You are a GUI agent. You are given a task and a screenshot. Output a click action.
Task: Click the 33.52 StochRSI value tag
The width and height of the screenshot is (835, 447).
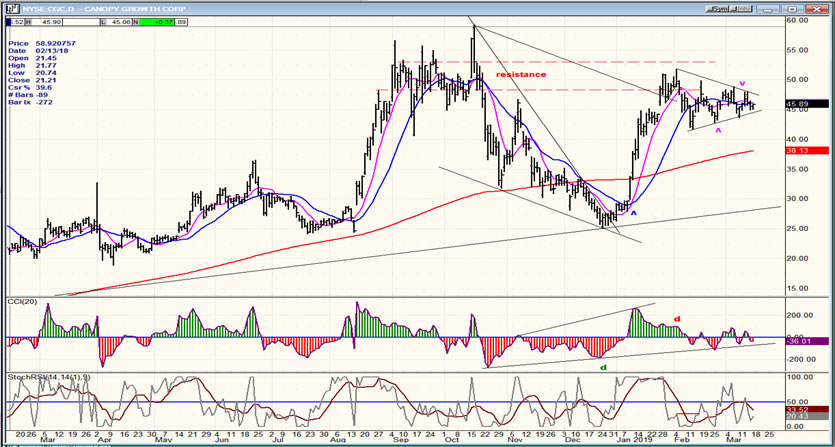(807, 409)
